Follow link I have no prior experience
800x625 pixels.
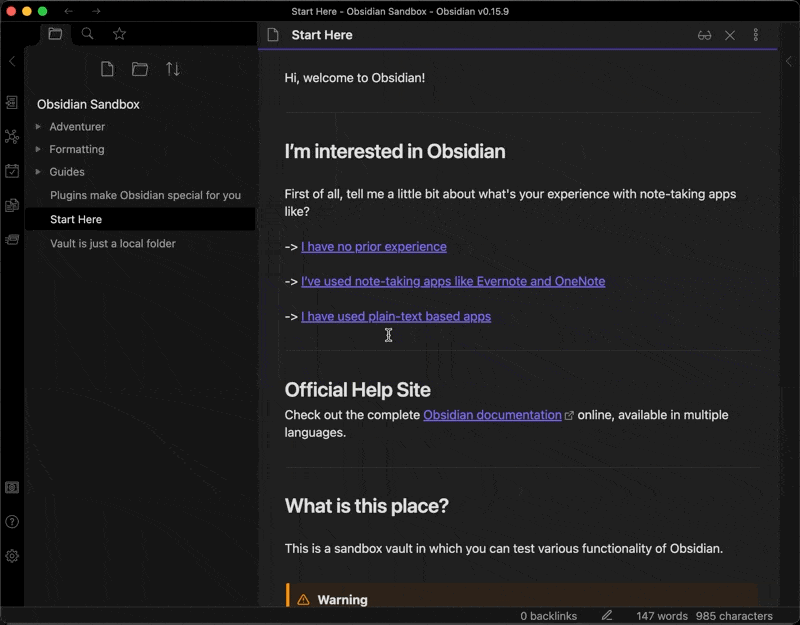point(374,247)
